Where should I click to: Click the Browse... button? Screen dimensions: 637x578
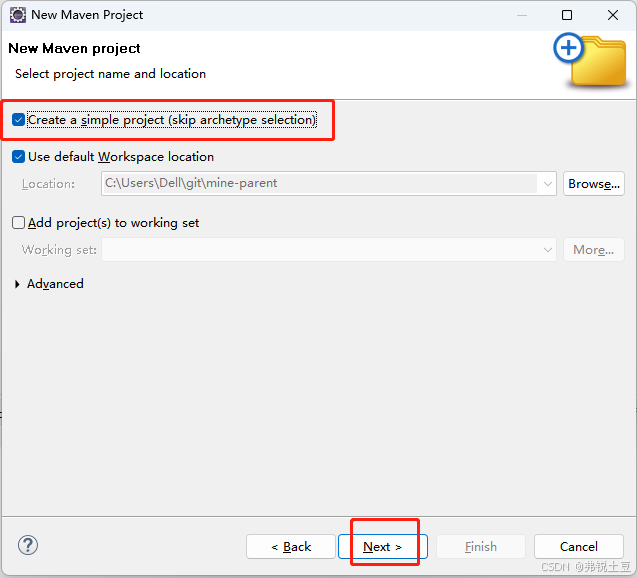(x=594, y=184)
